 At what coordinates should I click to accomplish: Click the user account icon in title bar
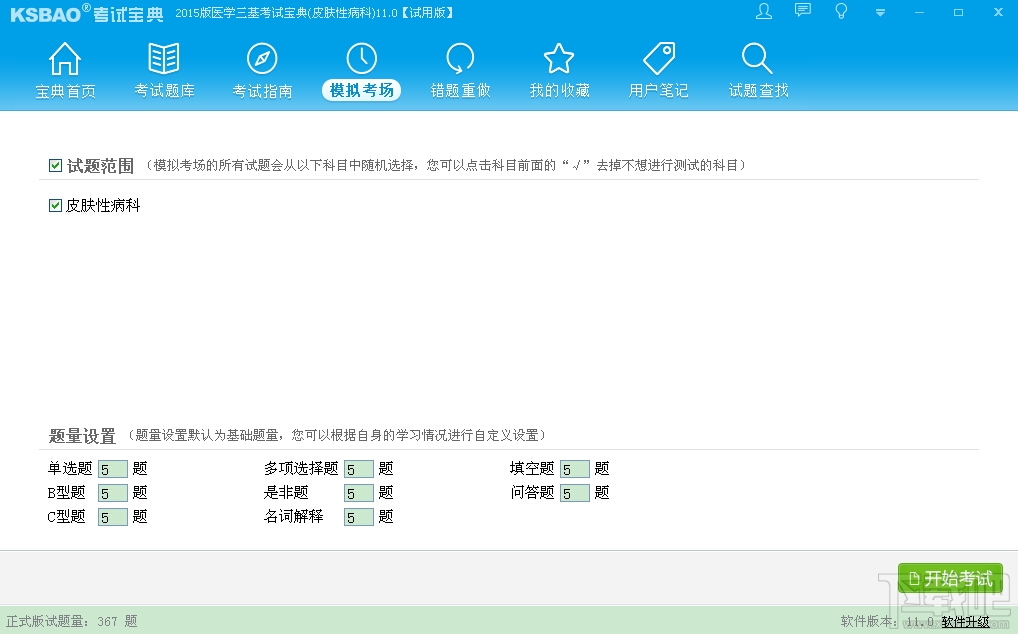pyautogui.click(x=764, y=12)
